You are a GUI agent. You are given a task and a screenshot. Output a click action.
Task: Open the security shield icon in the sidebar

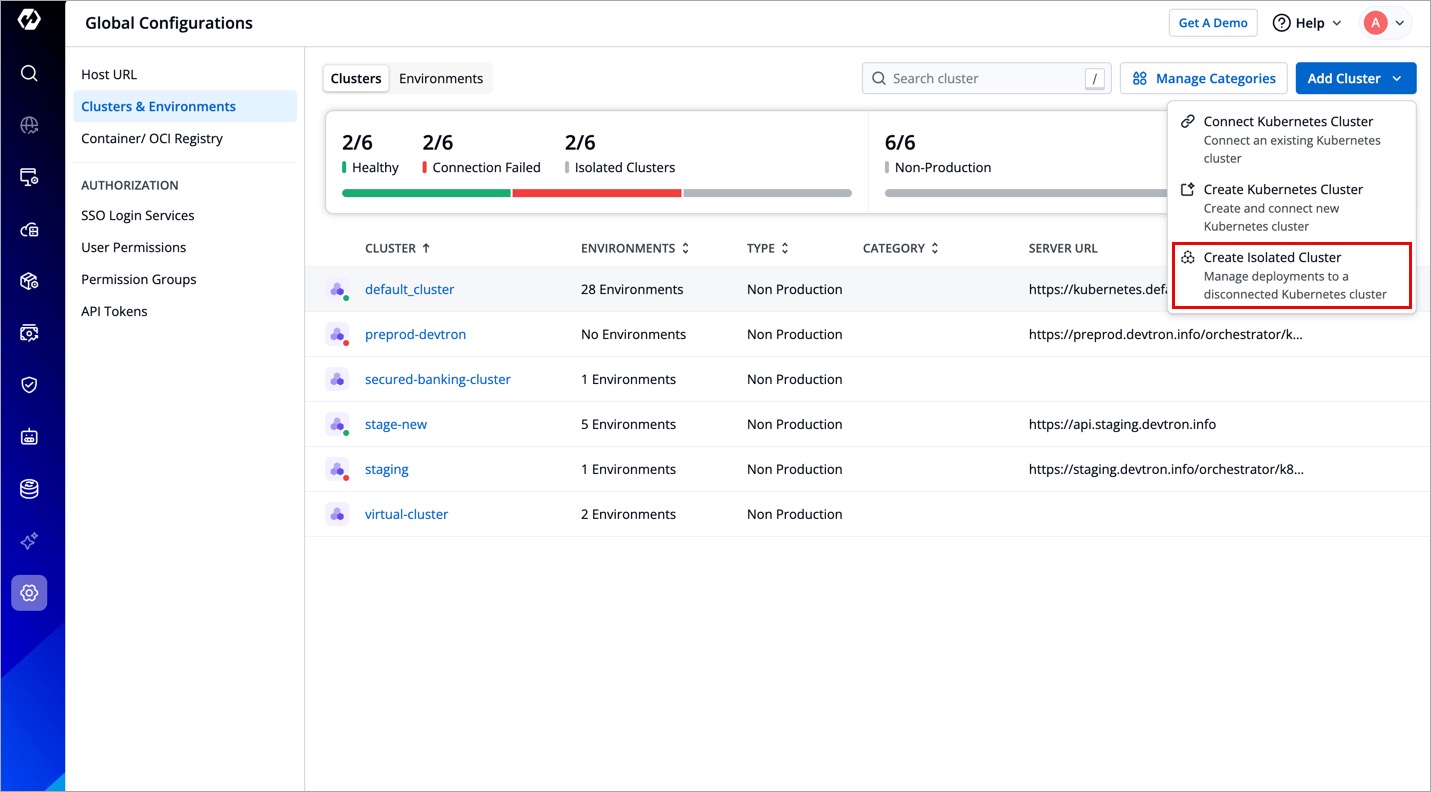[29, 385]
